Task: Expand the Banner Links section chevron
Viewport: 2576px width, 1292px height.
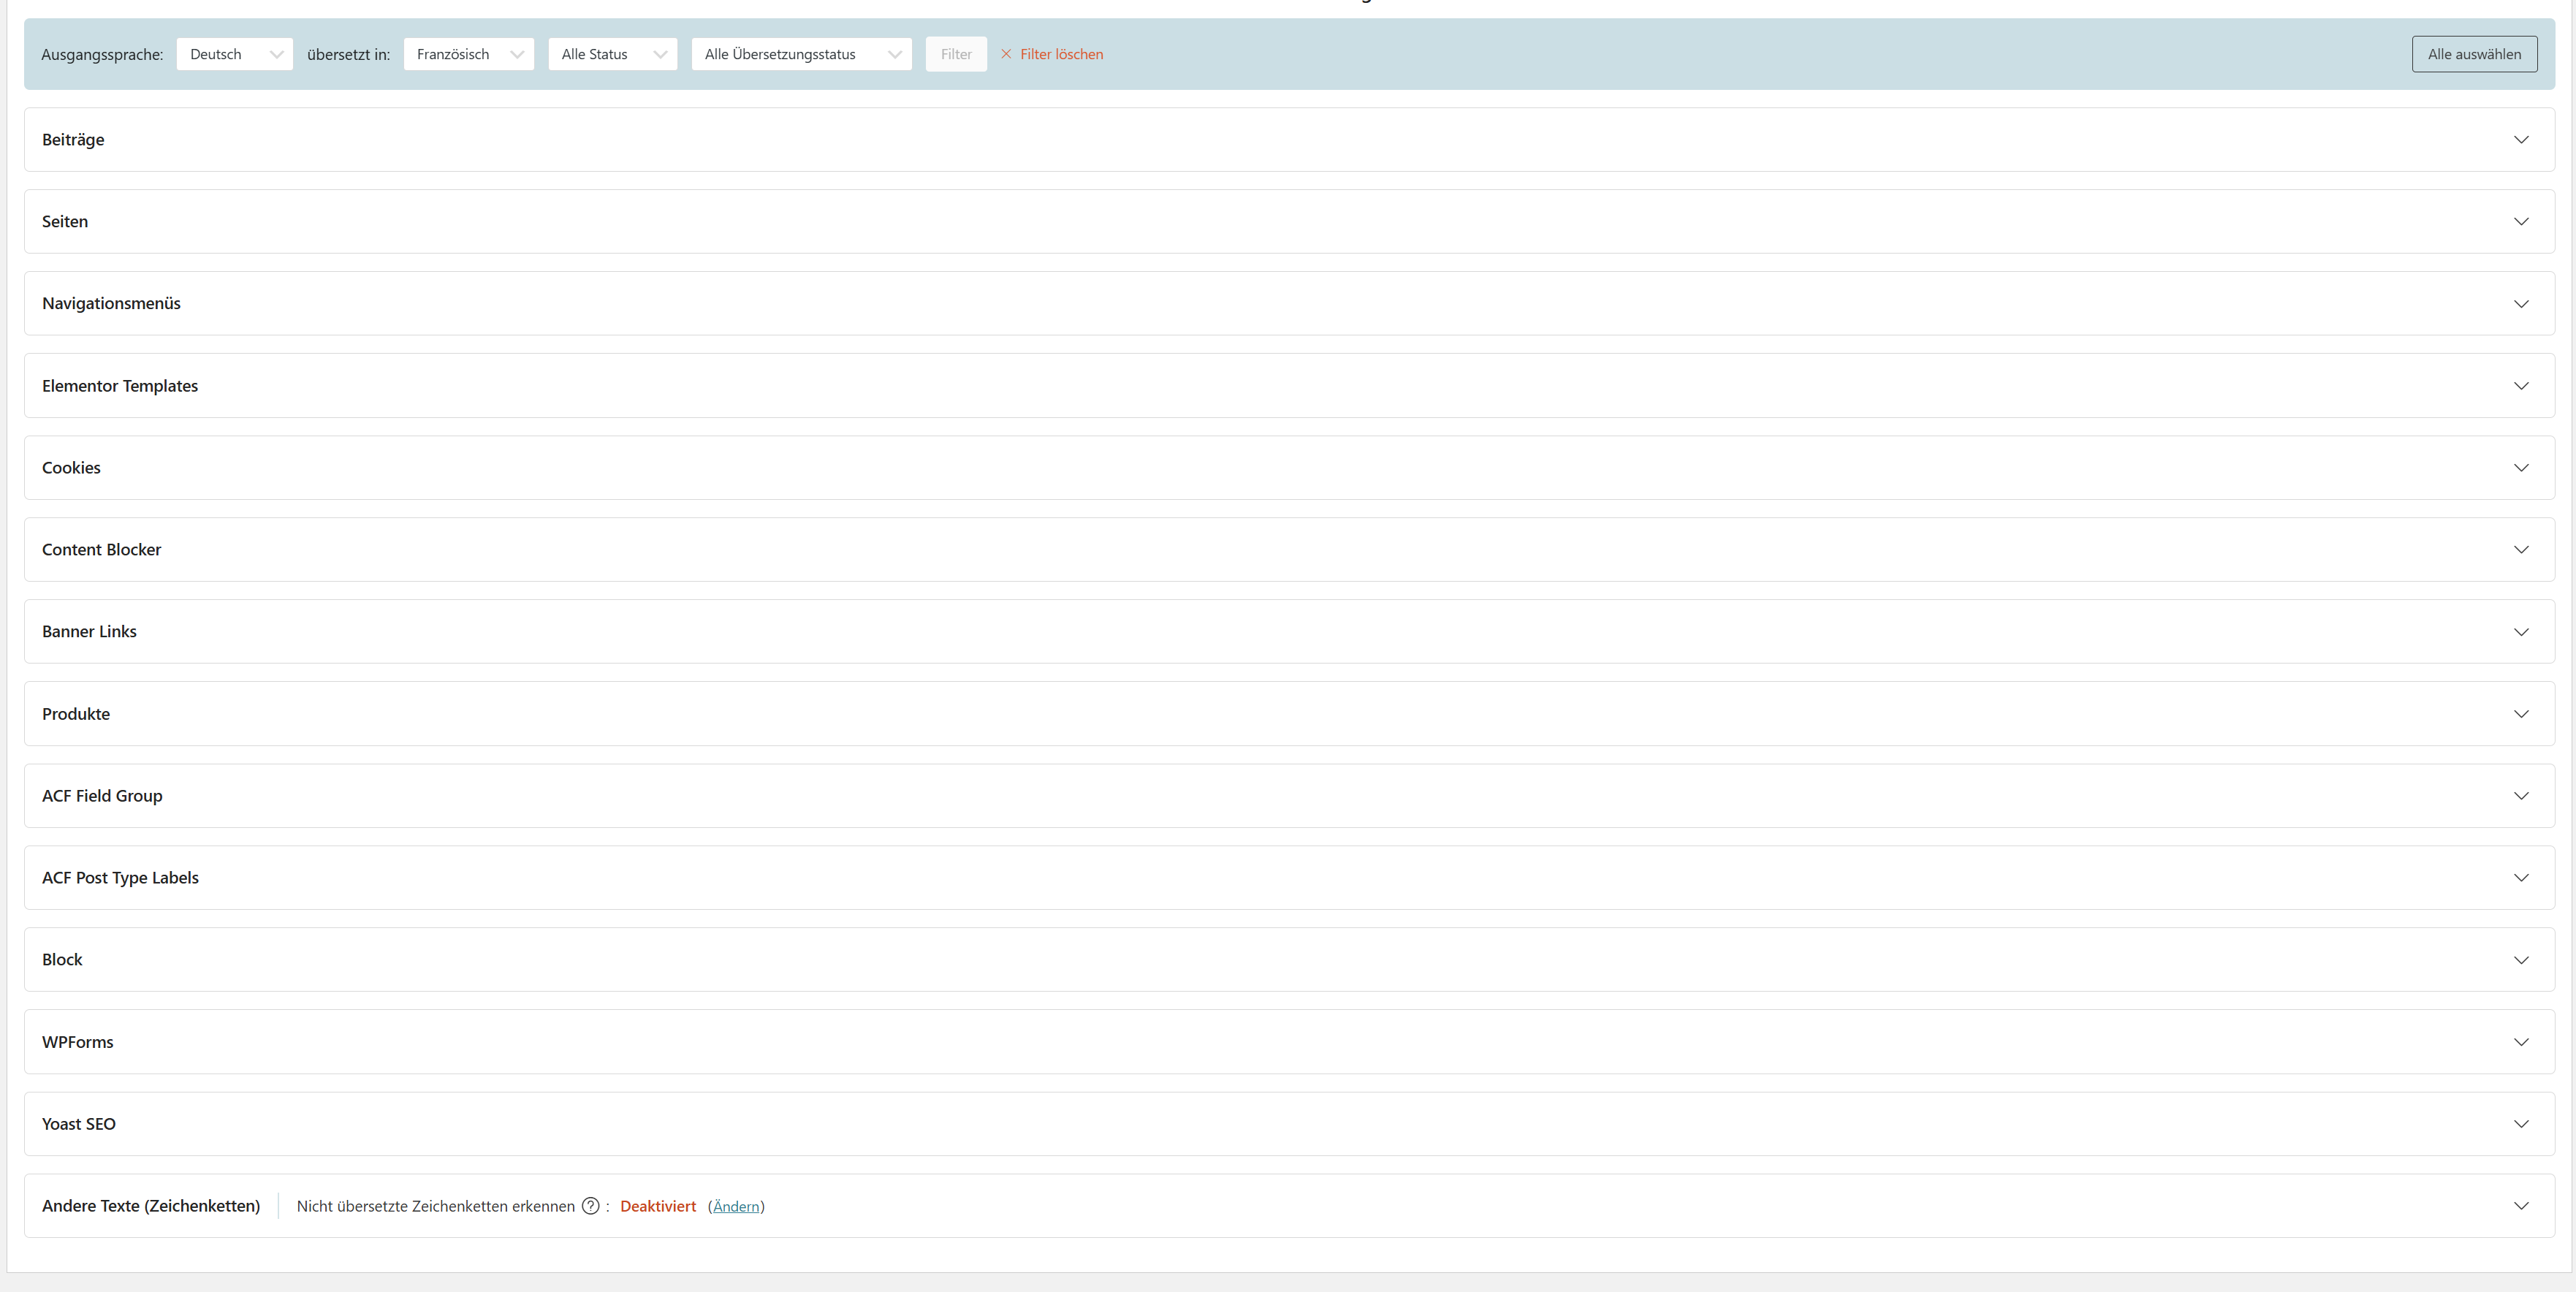Action: (2521, 632)
